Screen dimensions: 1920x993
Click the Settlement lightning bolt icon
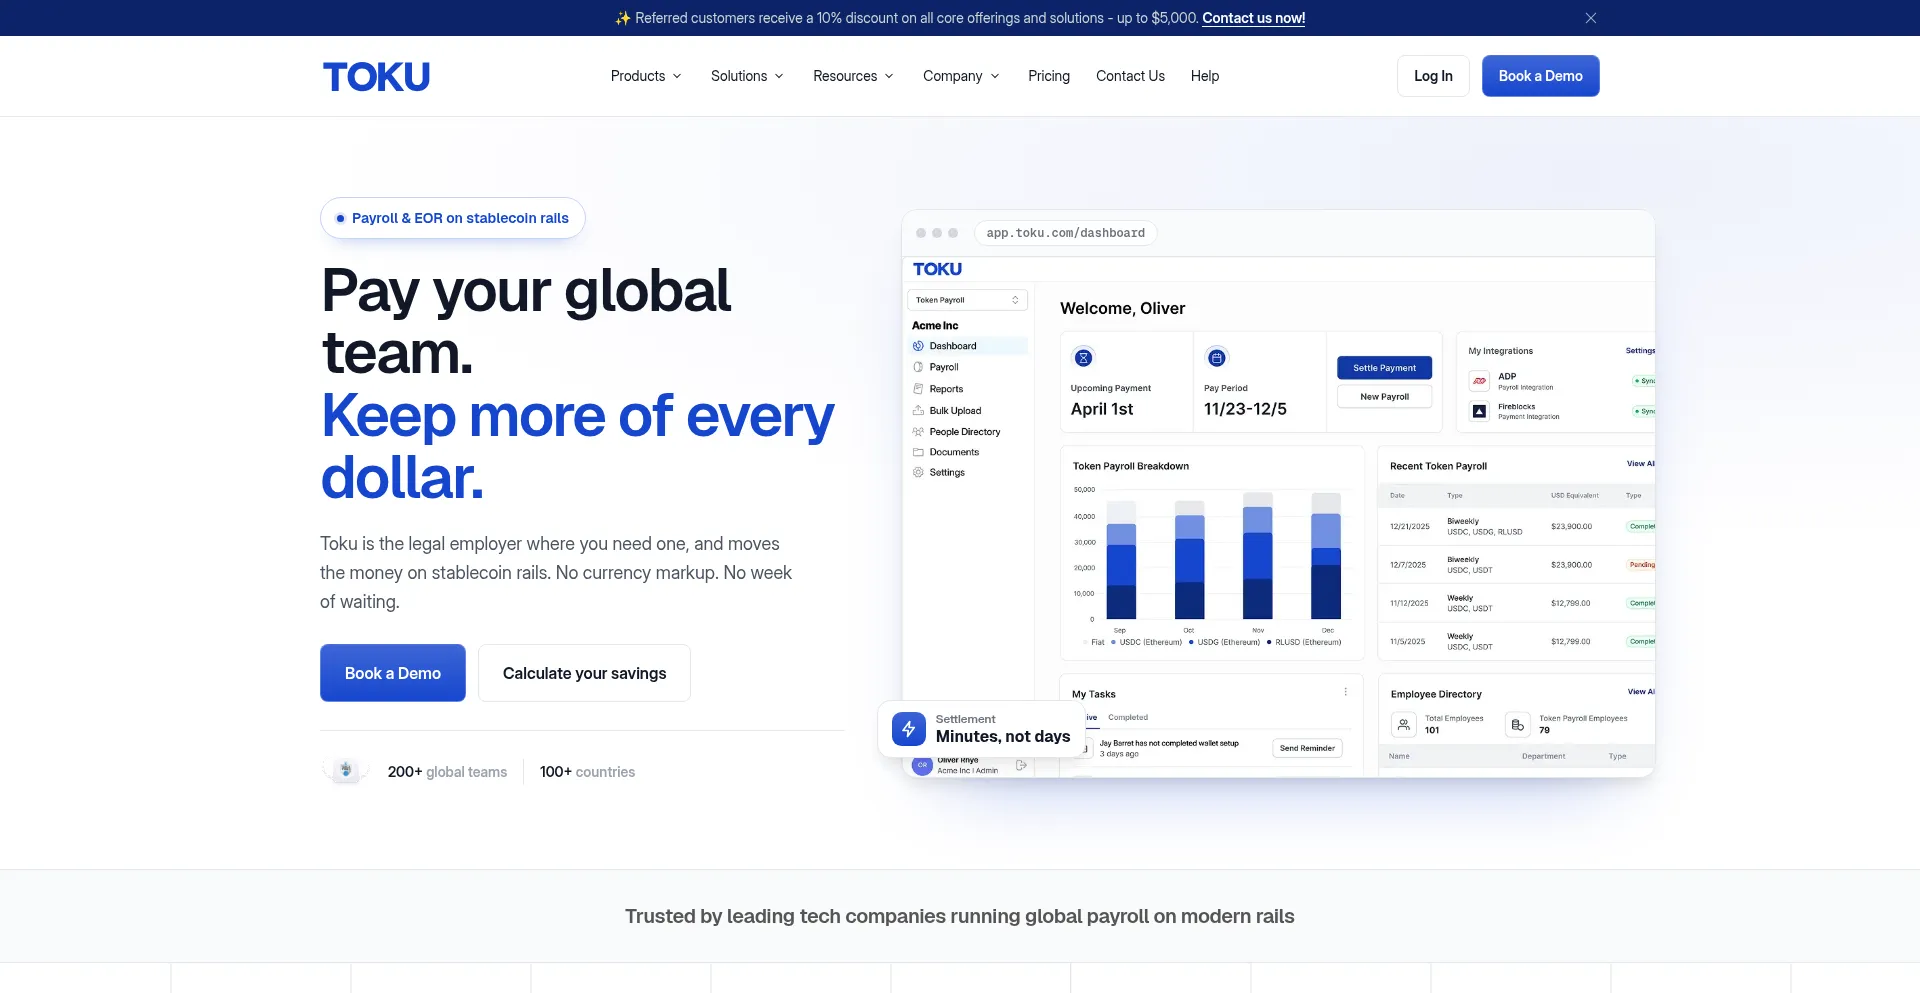tap(909, 729)
